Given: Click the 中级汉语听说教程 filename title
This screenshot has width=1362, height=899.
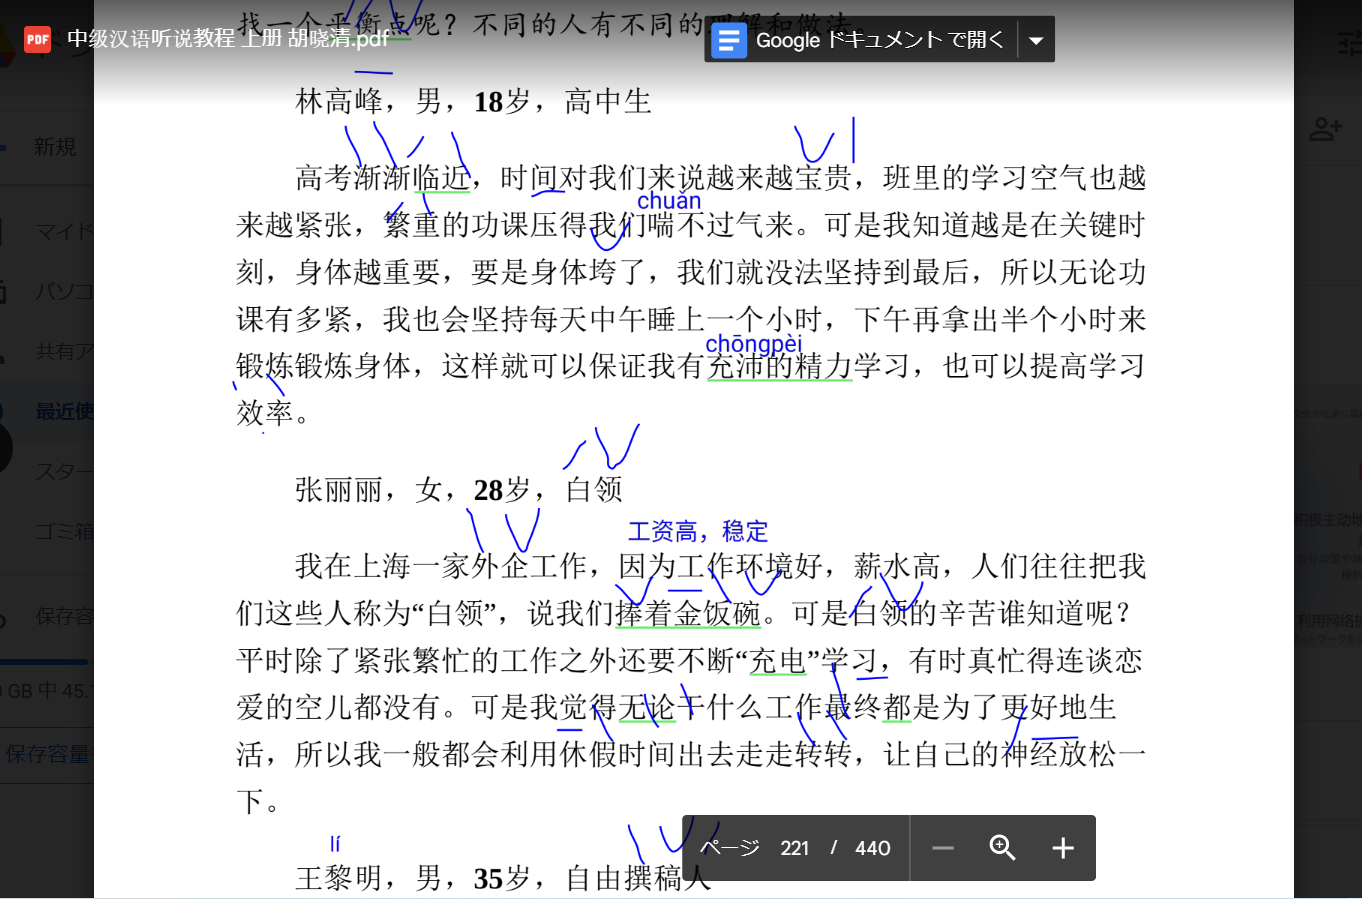Looking at the screenshot, I should pyautogui.click(x=226, y=39).
